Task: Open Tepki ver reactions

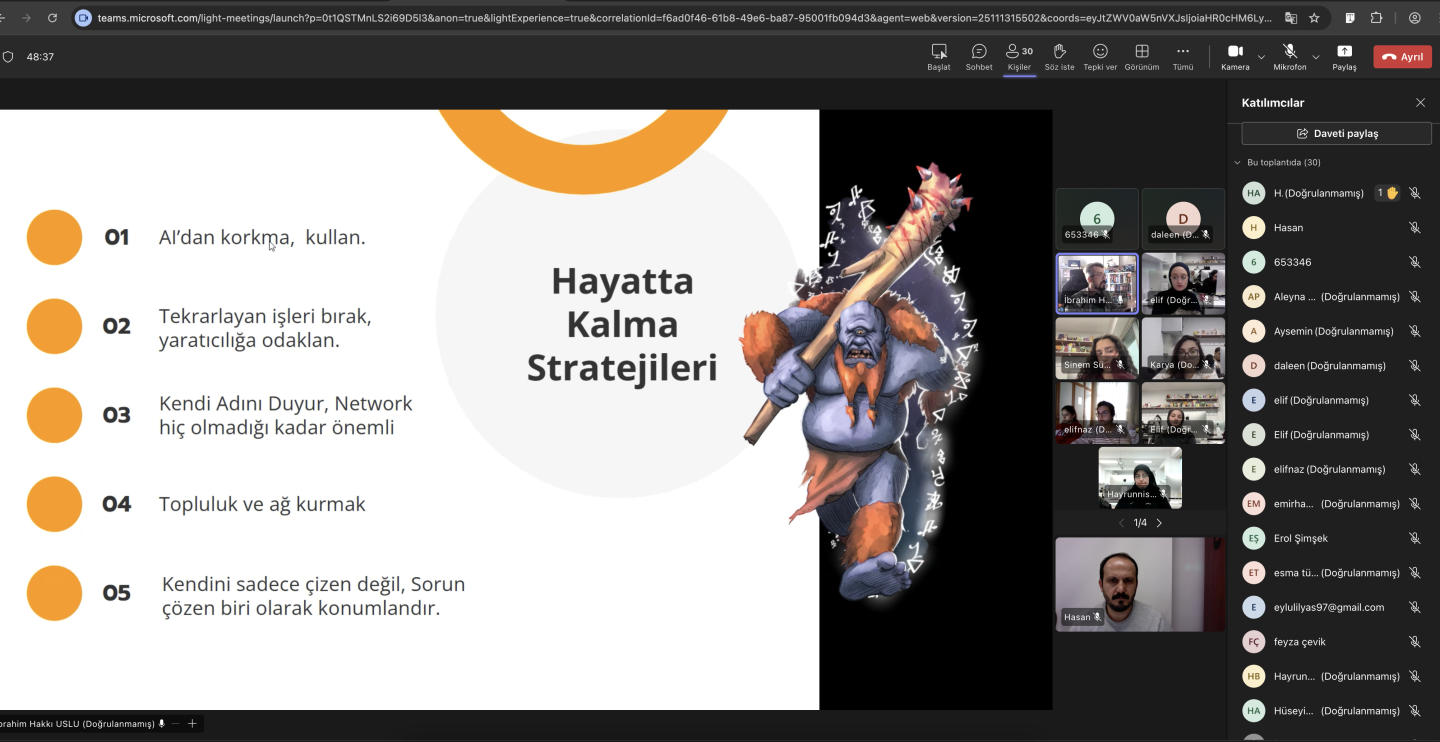Action: pyautogui.click(x=1100, y=56)
